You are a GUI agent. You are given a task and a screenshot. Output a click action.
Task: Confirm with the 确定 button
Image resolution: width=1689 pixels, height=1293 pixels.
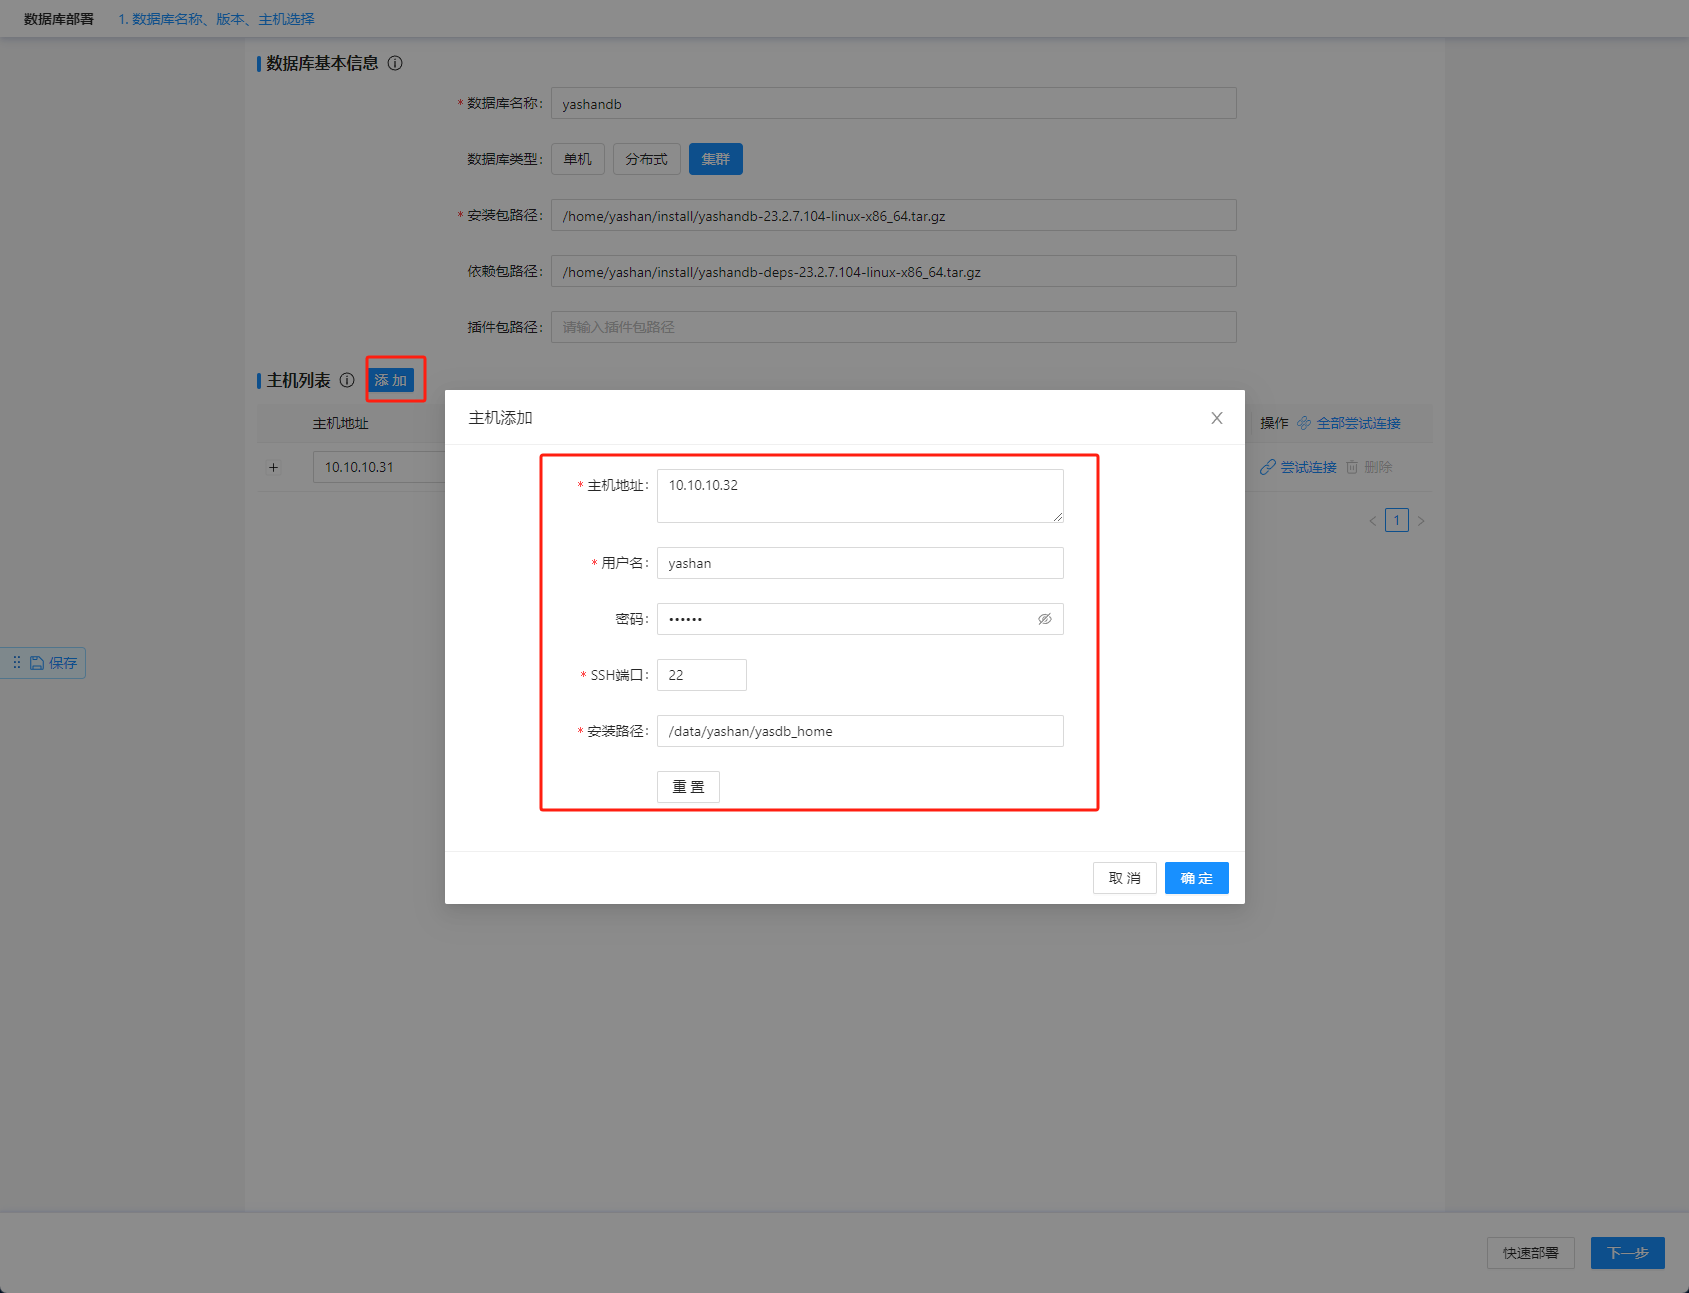click(x=1197, y=878)
